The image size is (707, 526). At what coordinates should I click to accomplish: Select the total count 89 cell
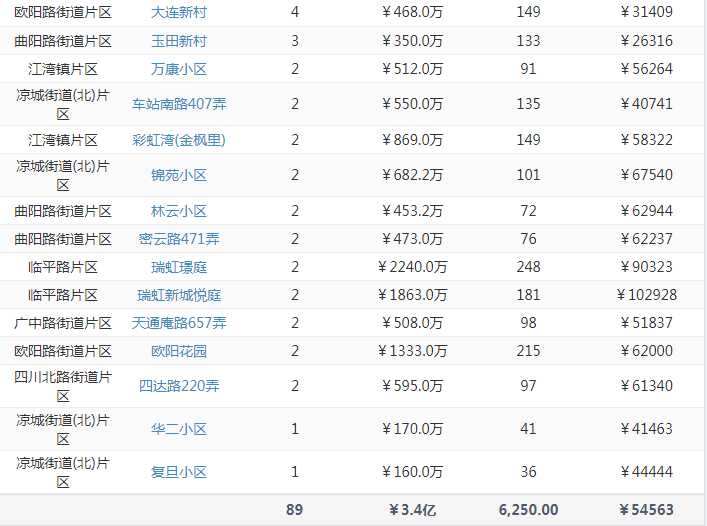pos(294,510)
